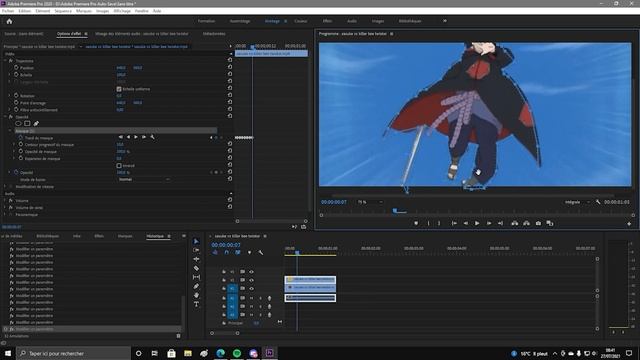Select the audio clip on timeline
Image resolution: width=640 pixels, height=360 pixels.
pyautogui.click(x=310, y=298)
